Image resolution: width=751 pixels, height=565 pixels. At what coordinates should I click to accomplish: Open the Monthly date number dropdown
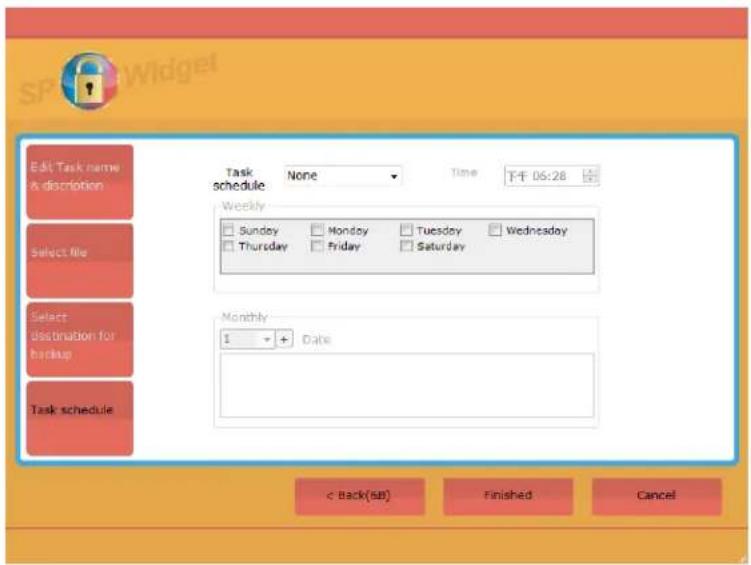[247, 339]
